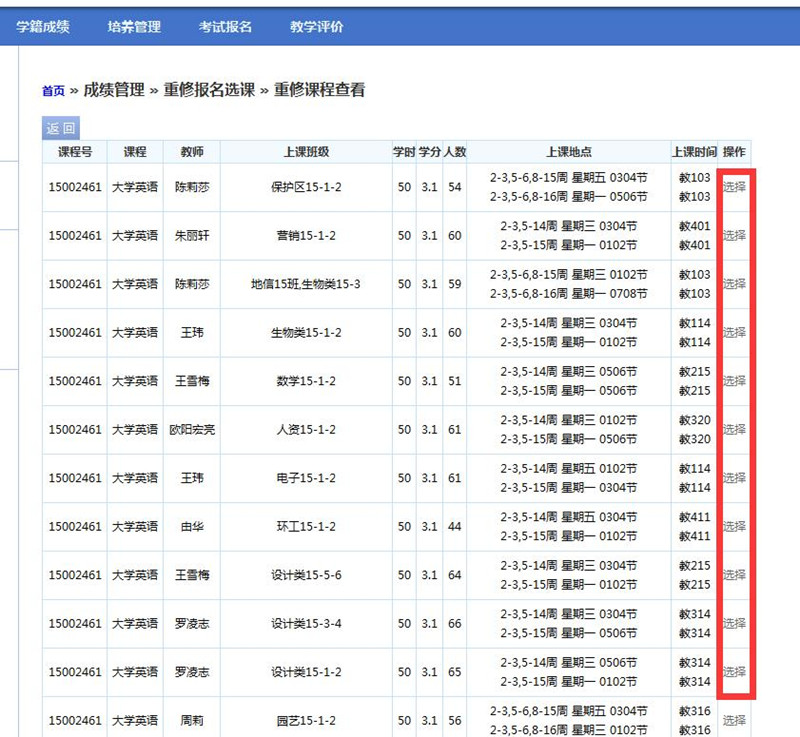
Task: Select 环工15-1-2 class with 选择
Action: pos(734,527)
